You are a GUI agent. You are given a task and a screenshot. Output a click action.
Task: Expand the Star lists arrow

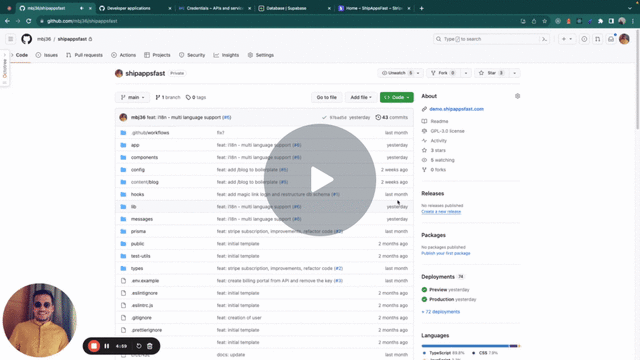[514, 73]
